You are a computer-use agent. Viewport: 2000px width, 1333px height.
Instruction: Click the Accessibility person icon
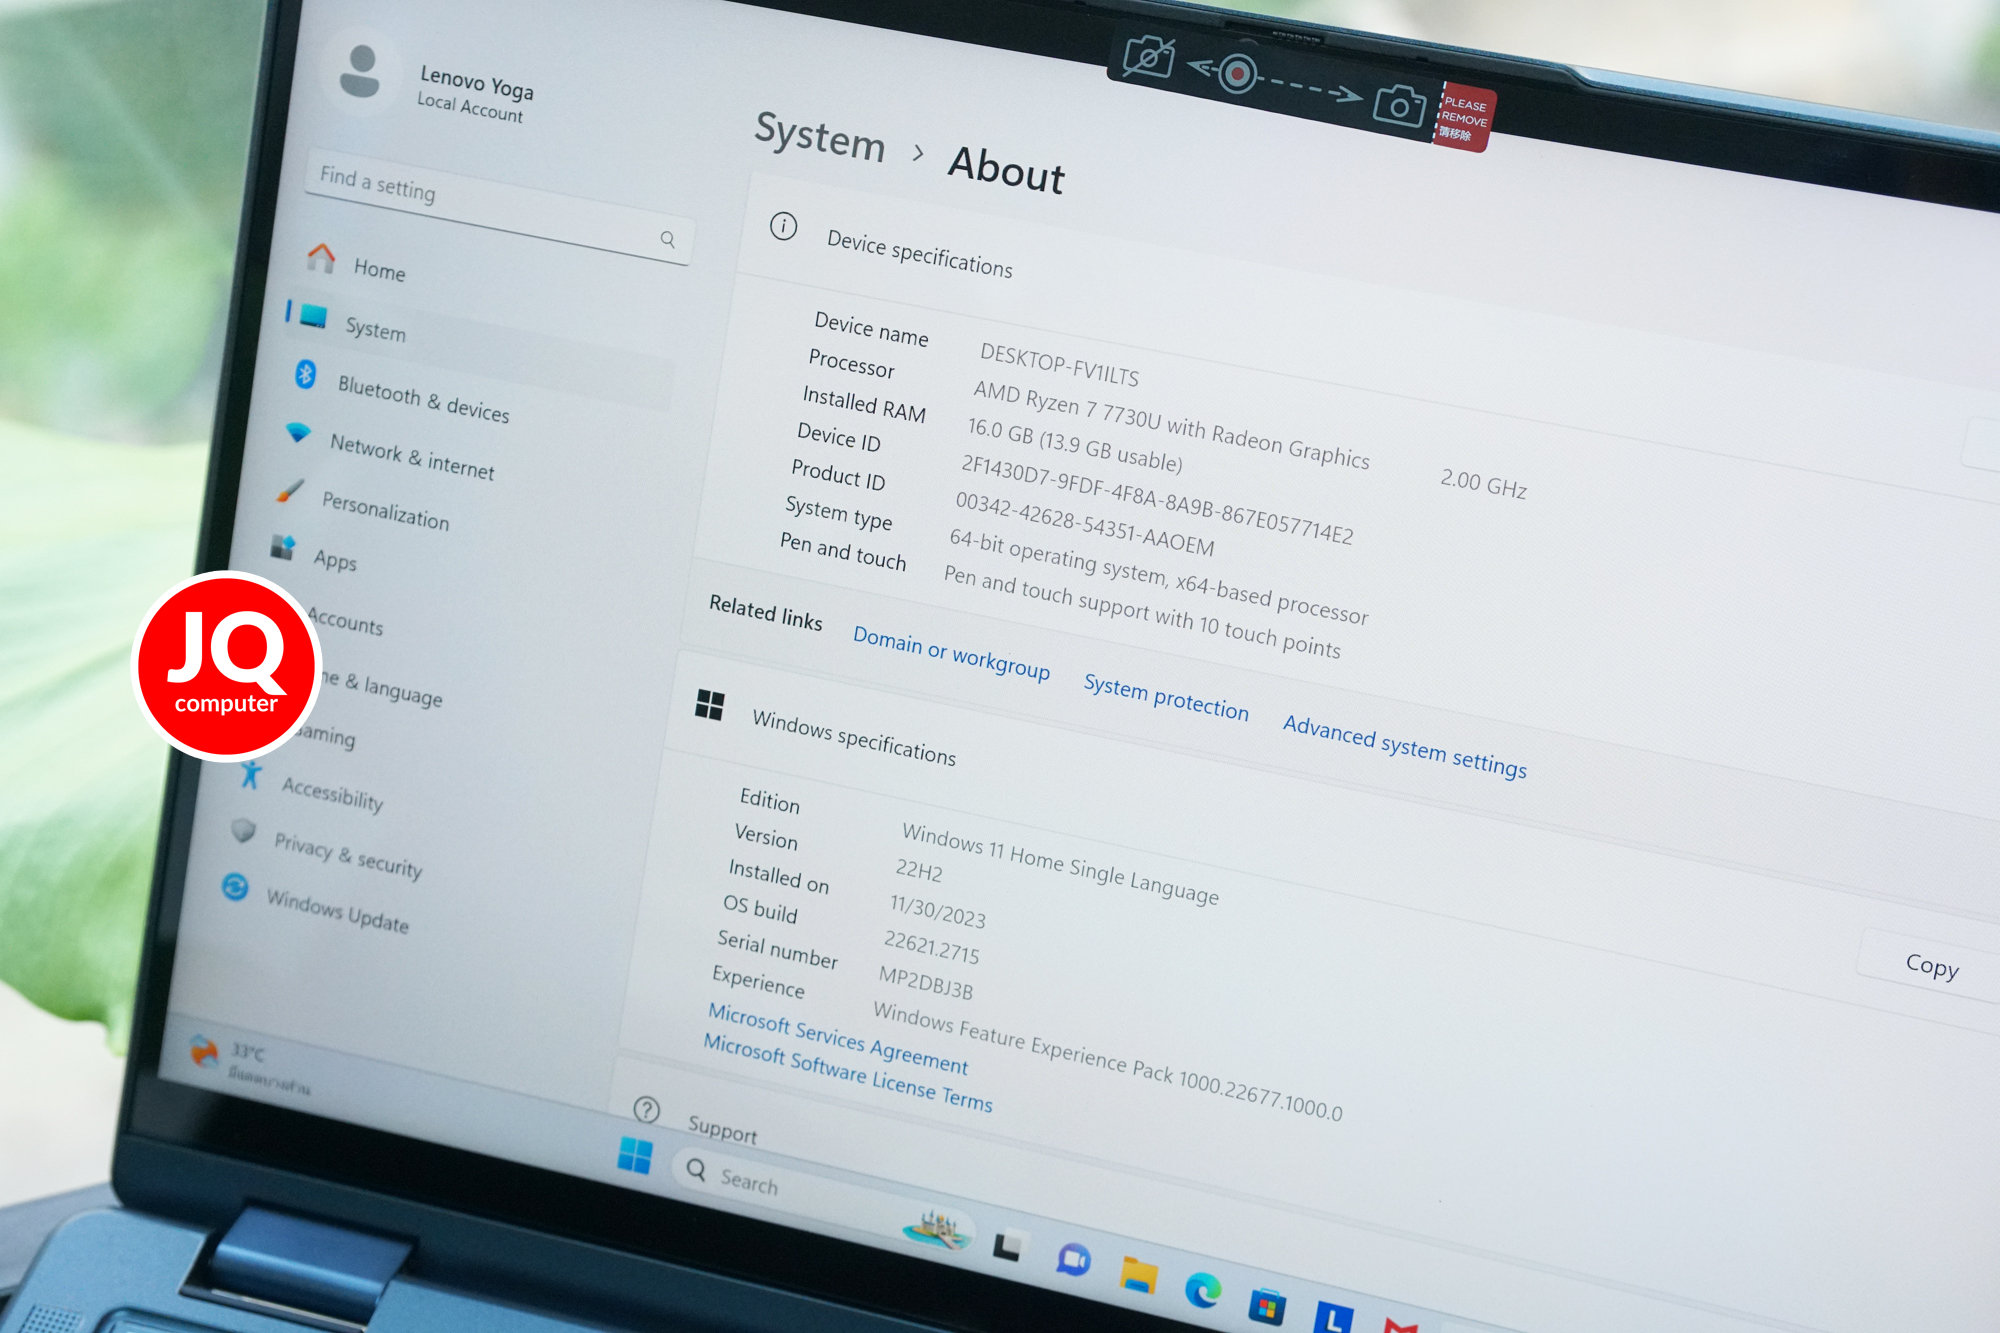coord(251,774)
